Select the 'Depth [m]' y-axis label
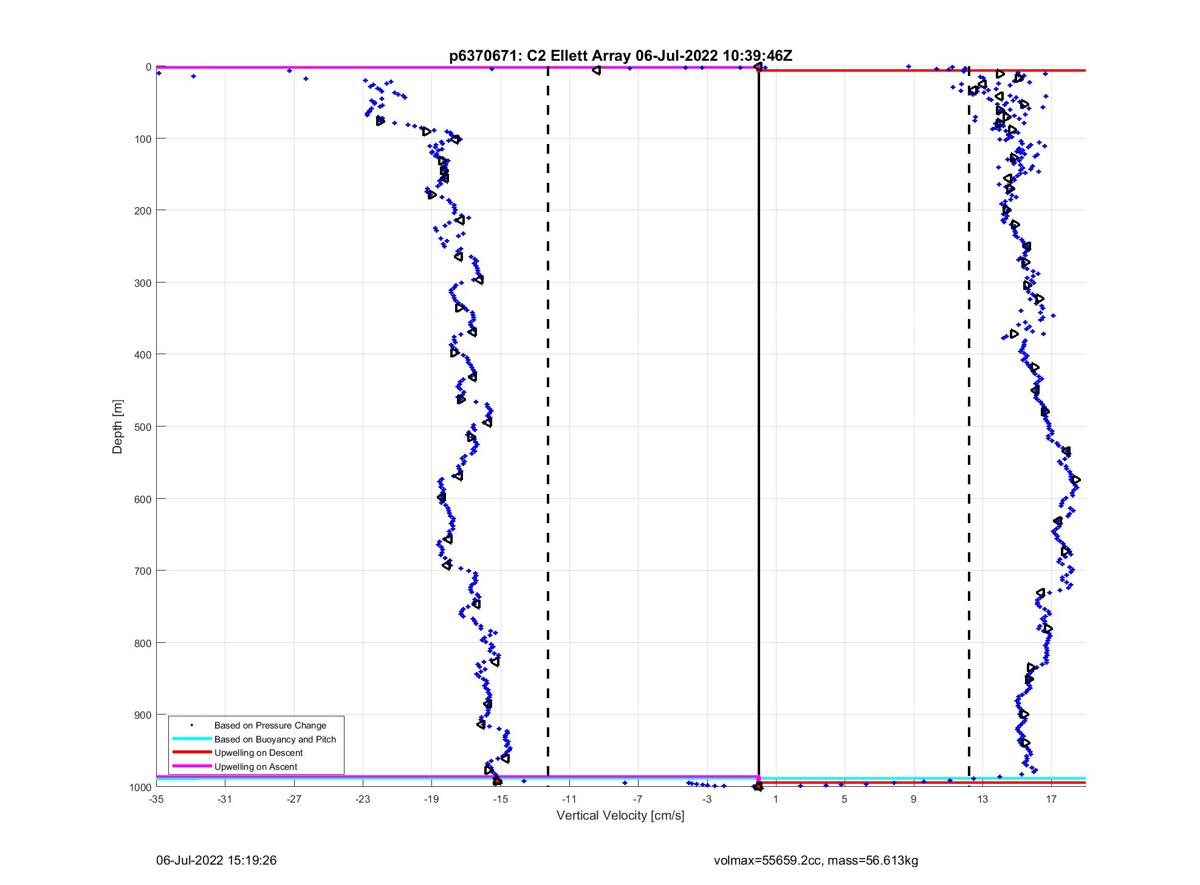Image resolution: width=1200 pixels, height=885 pixels. 118,426
